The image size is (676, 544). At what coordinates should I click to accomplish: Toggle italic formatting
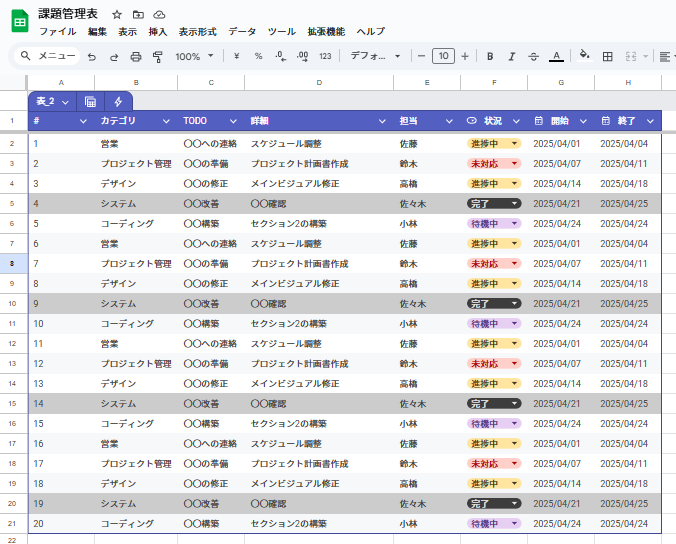(x=512, y=56)
